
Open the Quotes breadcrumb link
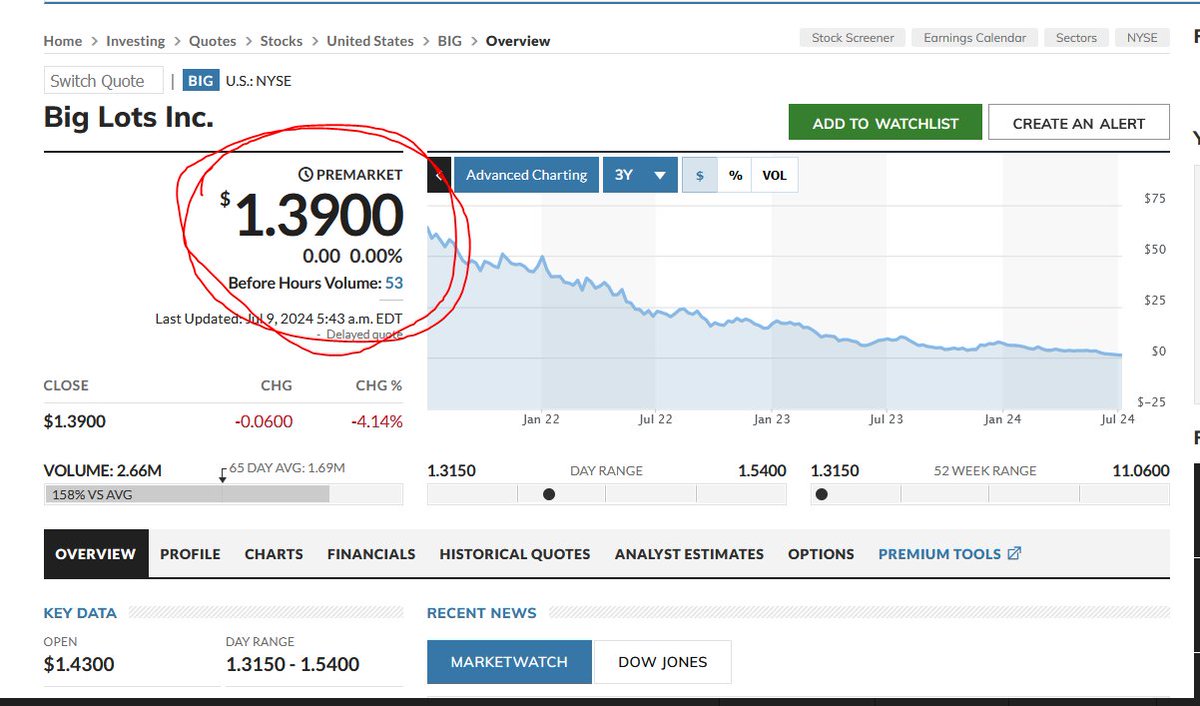pos(213,41)
